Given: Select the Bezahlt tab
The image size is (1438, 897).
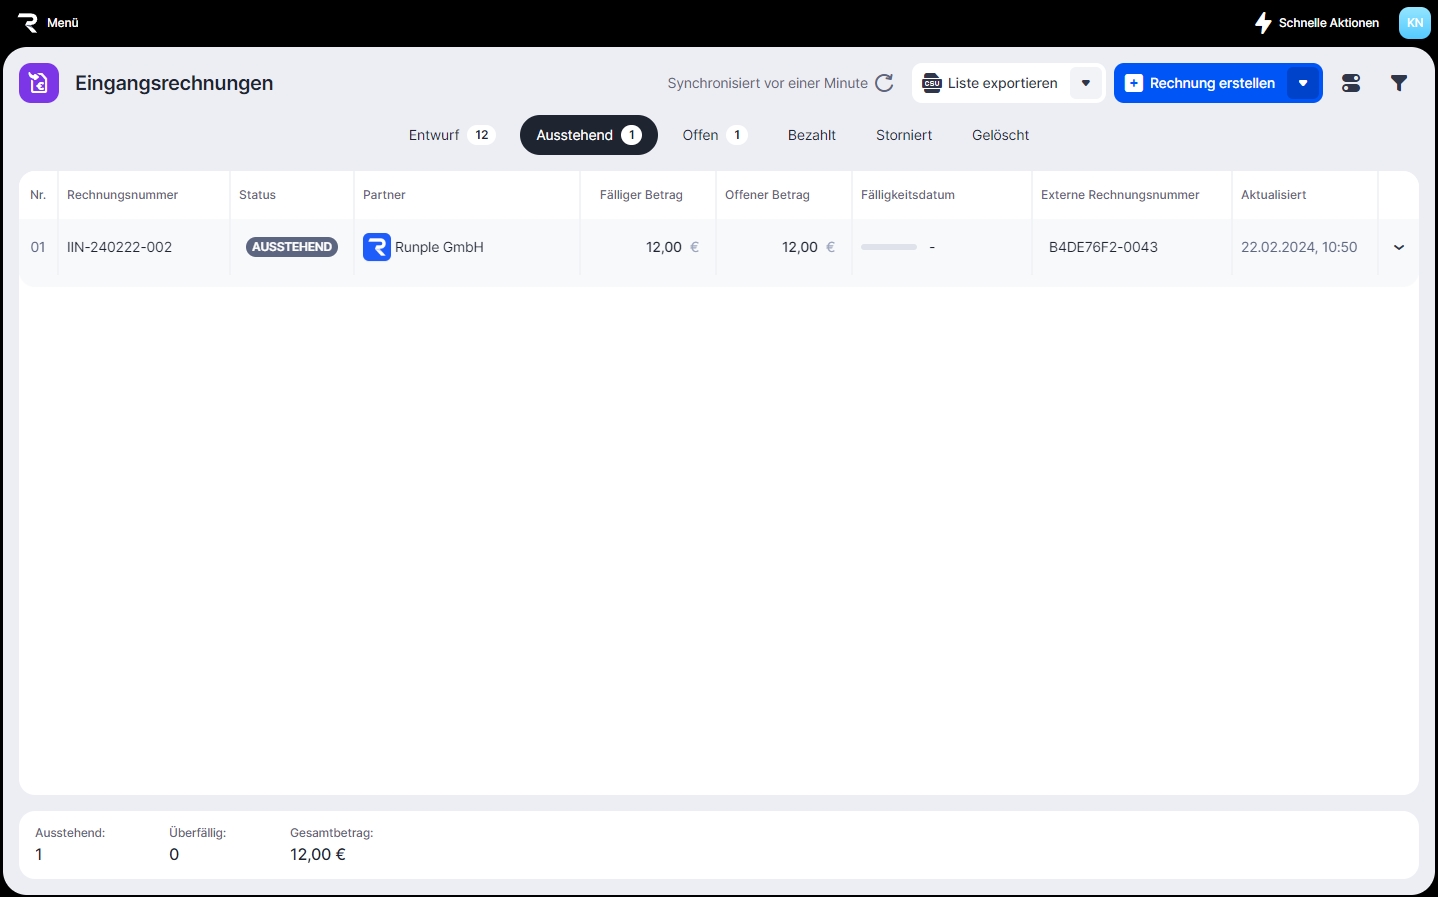Looking at the screenshot, I should tap(811, 135).
